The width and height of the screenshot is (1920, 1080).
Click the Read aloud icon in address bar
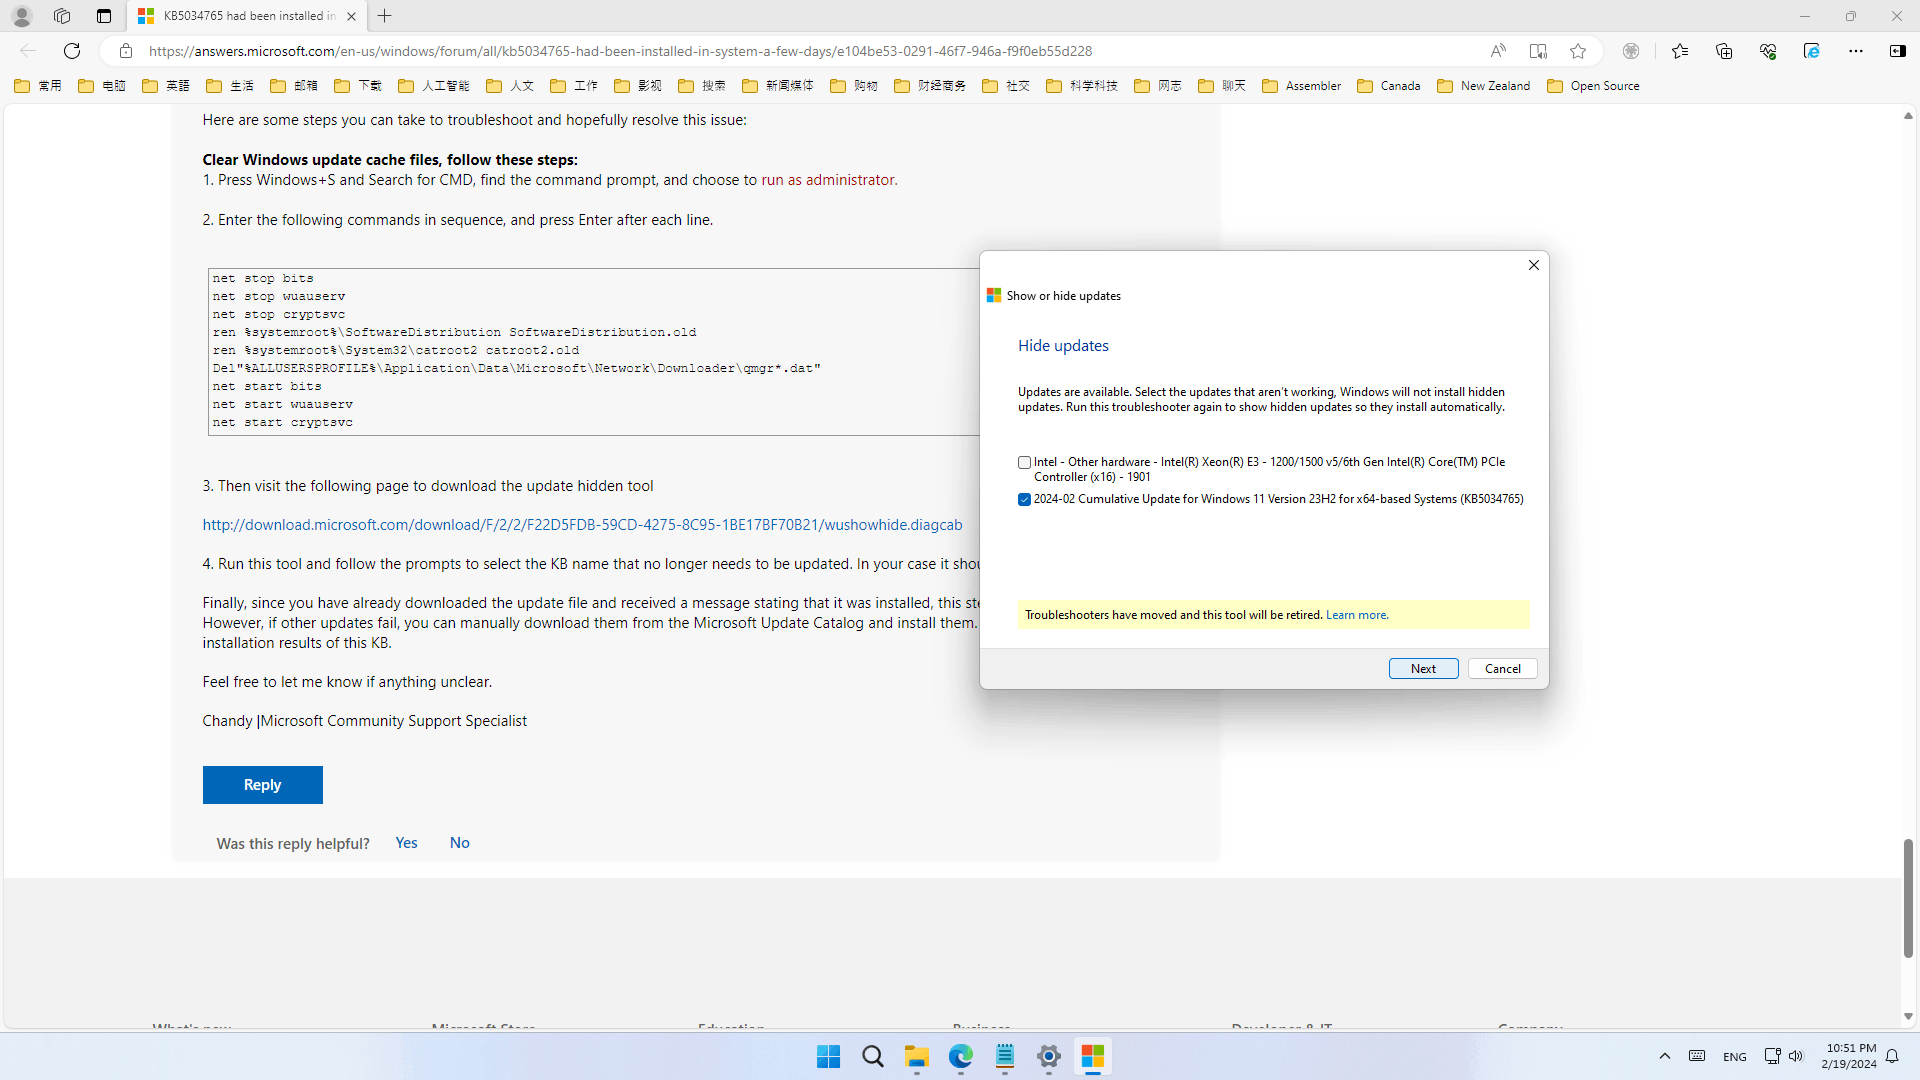point(1497,51)
